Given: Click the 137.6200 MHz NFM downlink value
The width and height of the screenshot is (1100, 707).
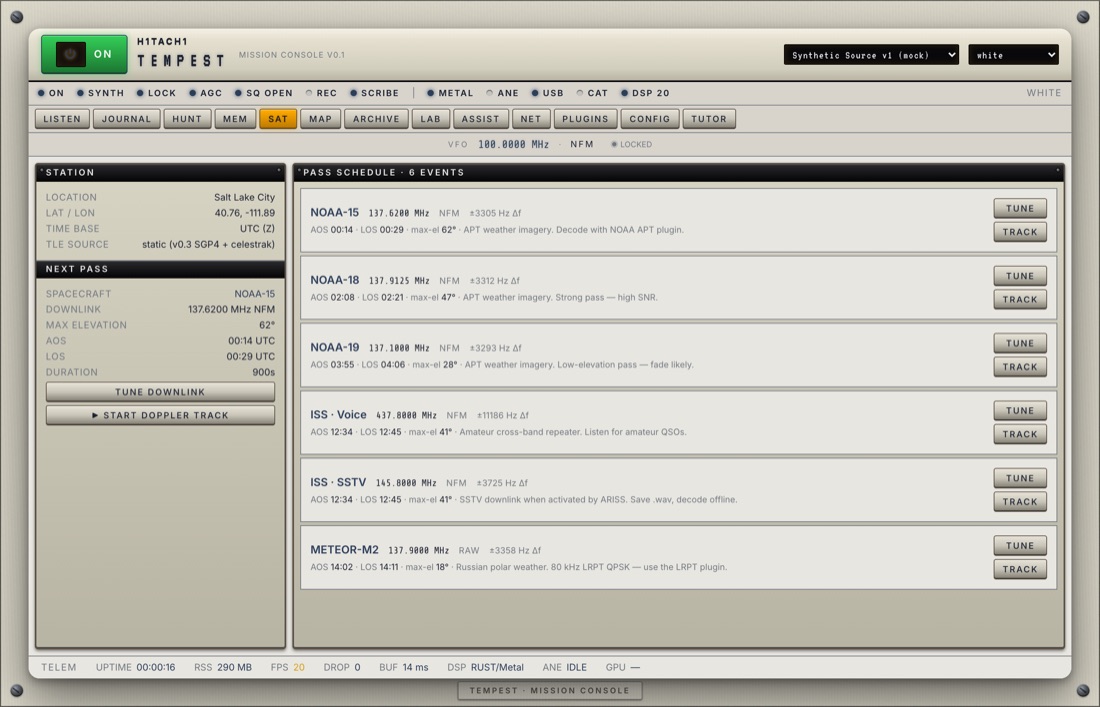Looking at the screenshot, I should (232, 309).
